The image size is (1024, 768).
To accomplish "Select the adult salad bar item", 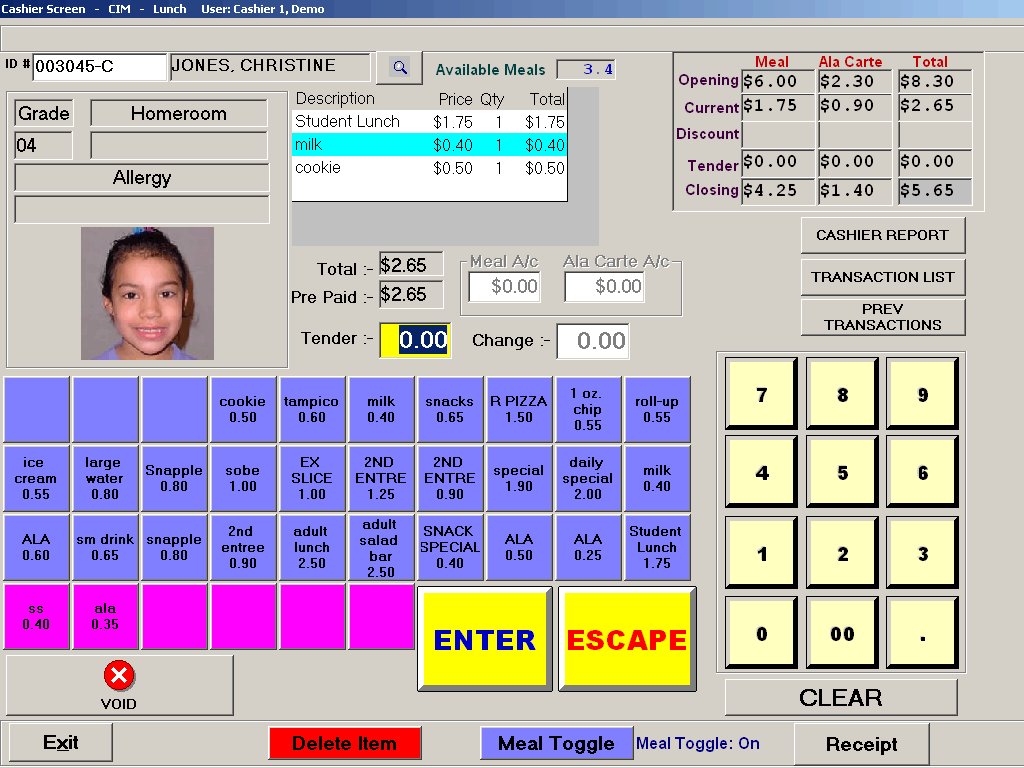I will (x=380, y=547).
